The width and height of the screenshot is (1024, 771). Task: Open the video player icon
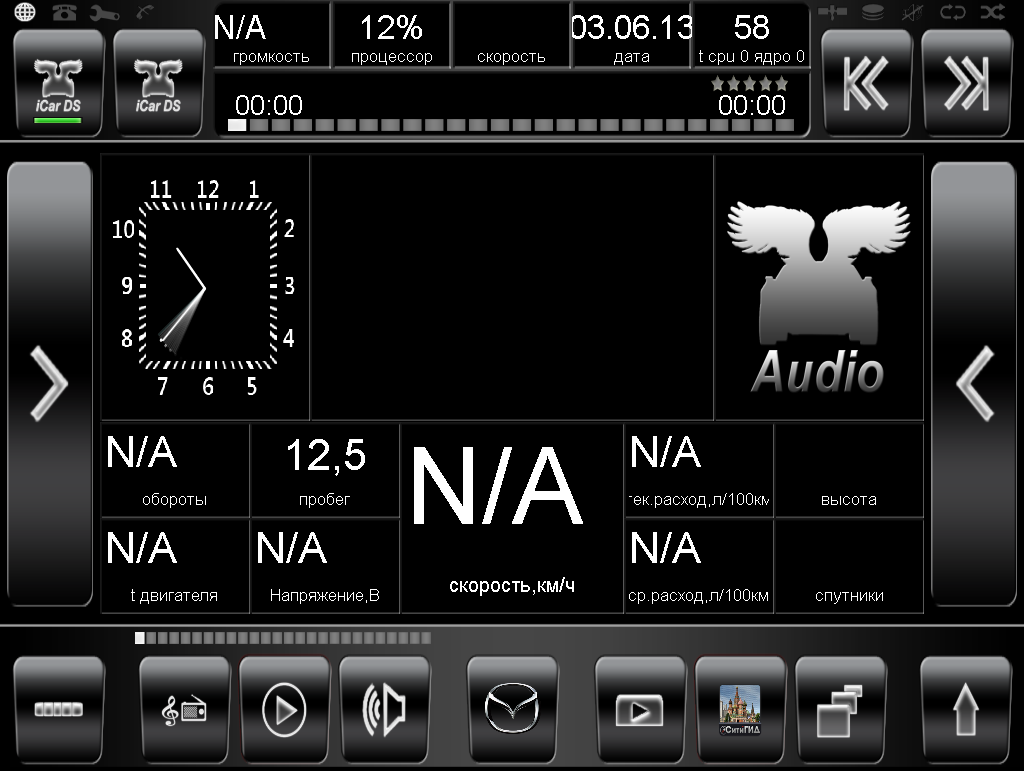(x=640, y=709)
